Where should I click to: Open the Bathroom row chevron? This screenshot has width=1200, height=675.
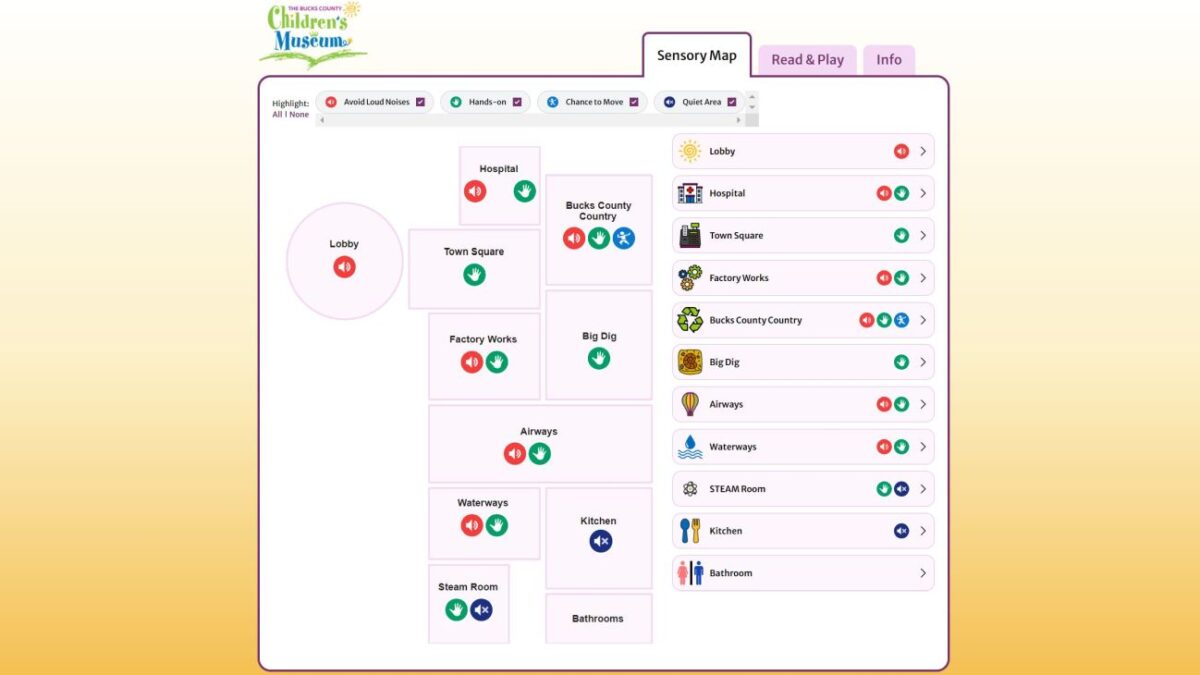[923, 574]
